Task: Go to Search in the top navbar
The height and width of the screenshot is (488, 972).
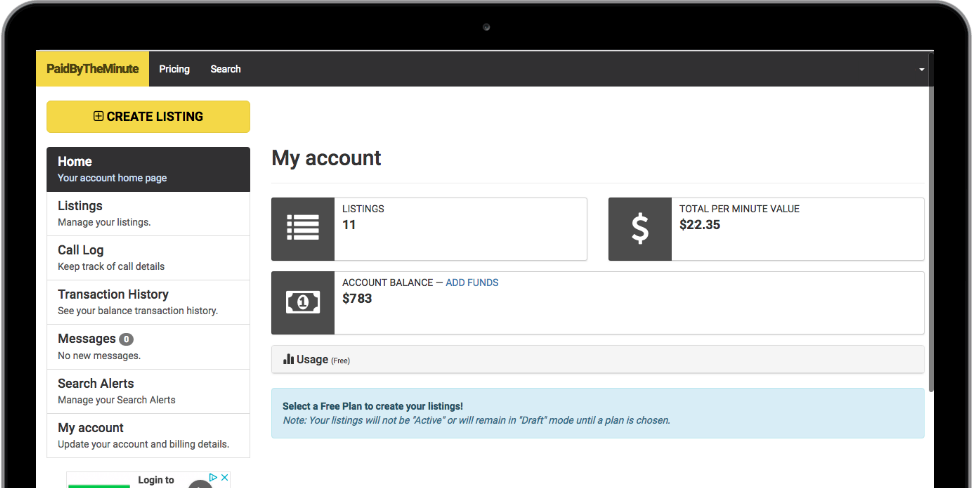Action: [225, 69]
